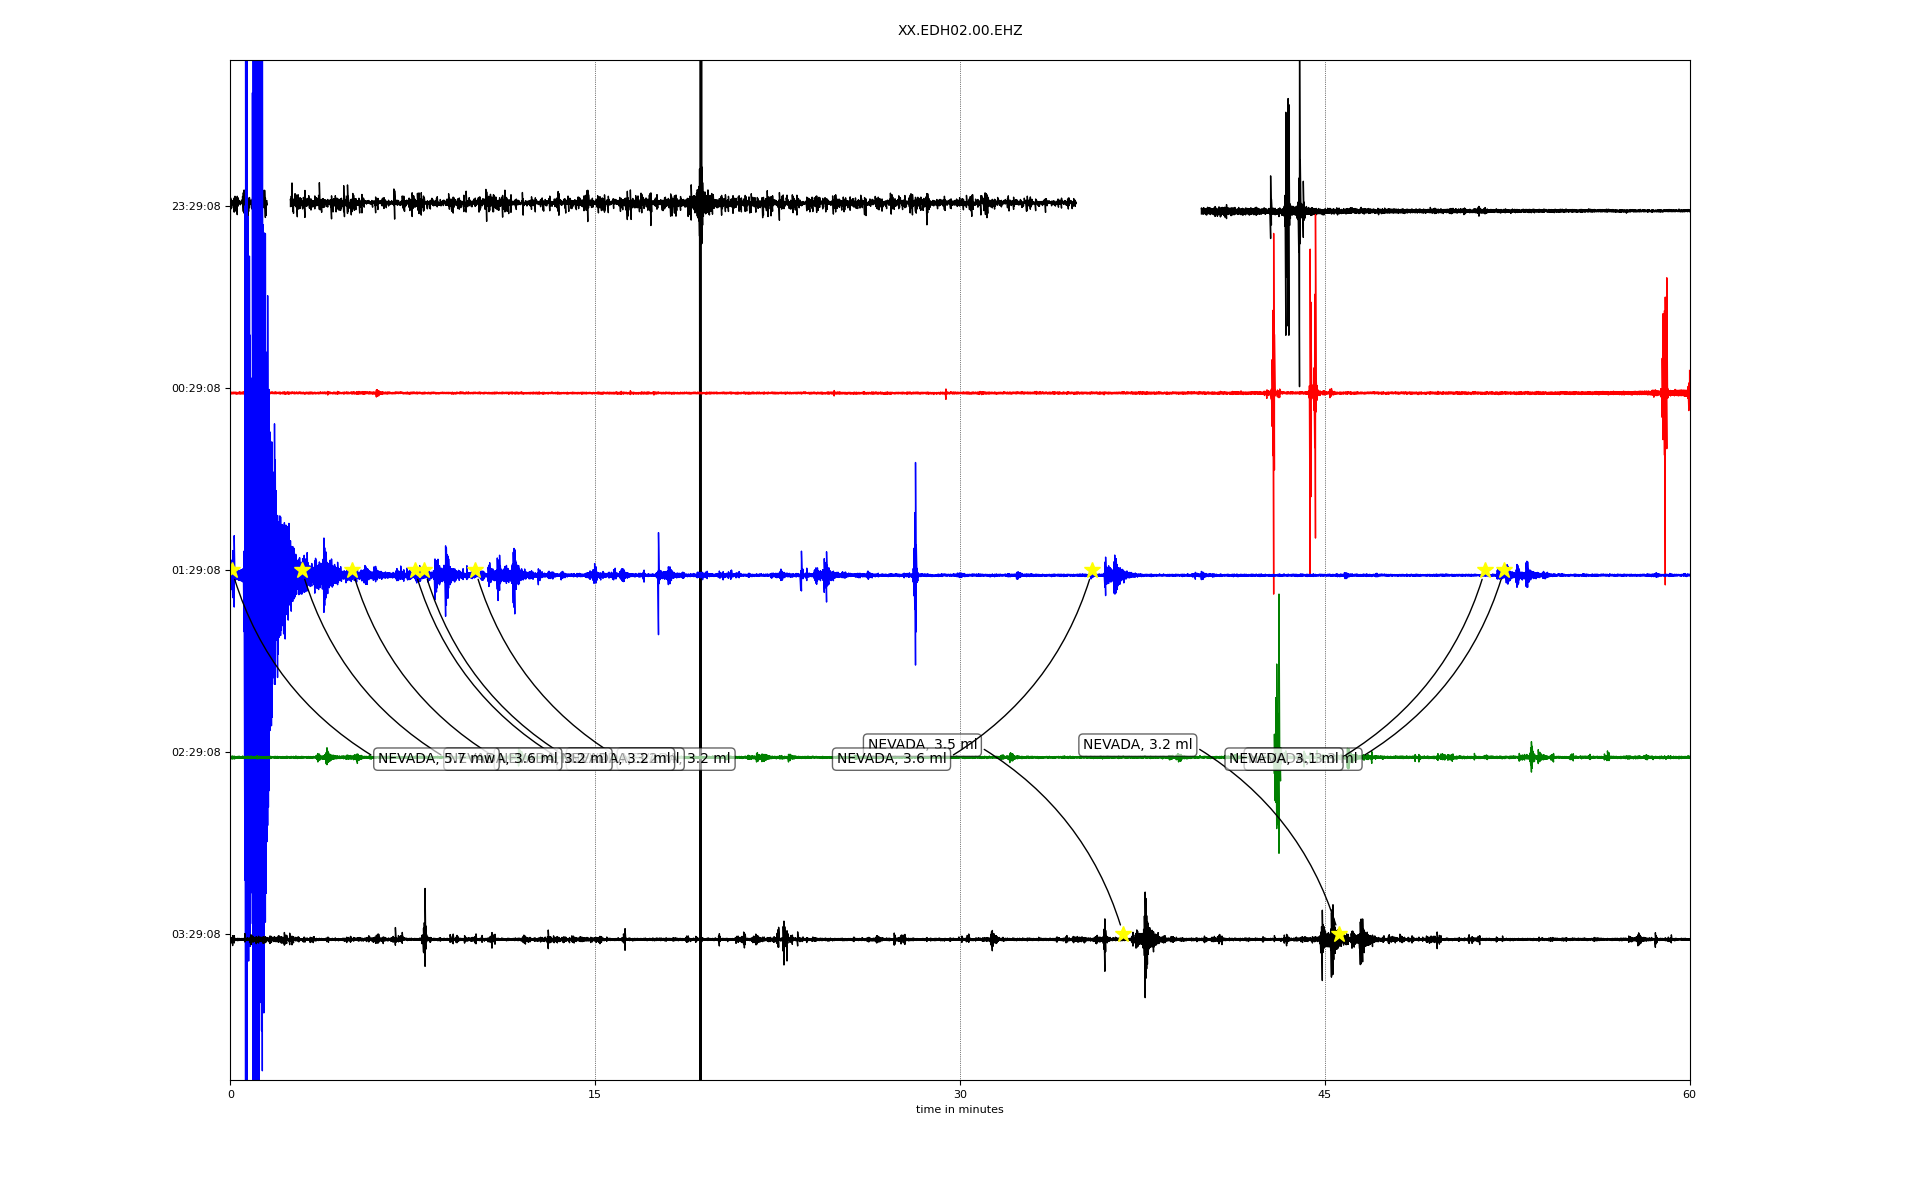Click the NEVADA, 3.6 ml label near 30 minutes
This screenshot has height=1200, width=1920.
891,759
